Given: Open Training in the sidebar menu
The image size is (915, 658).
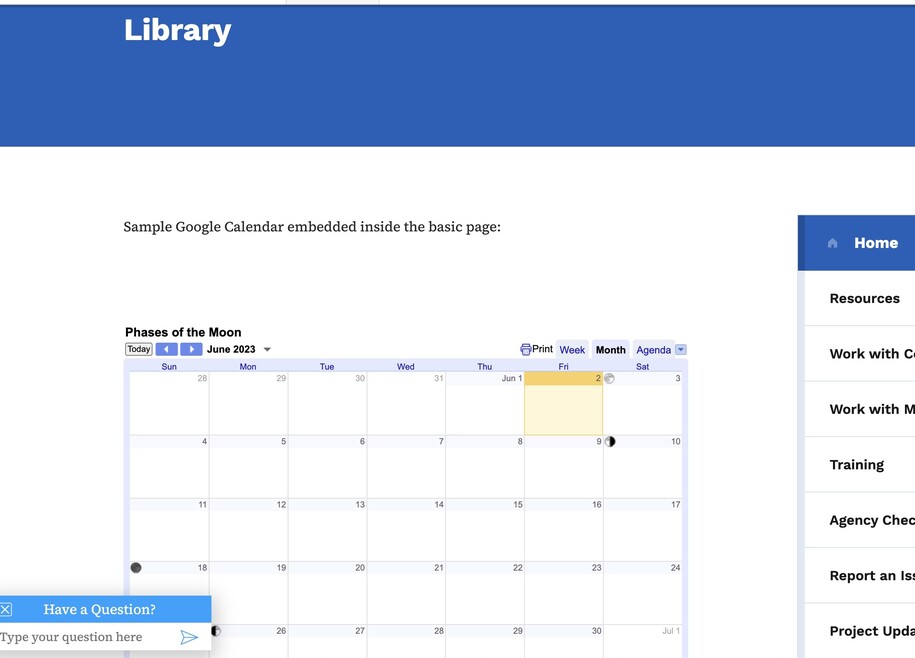Looking at the screenshot, I should pyautogui.click(x=856, y=464).
